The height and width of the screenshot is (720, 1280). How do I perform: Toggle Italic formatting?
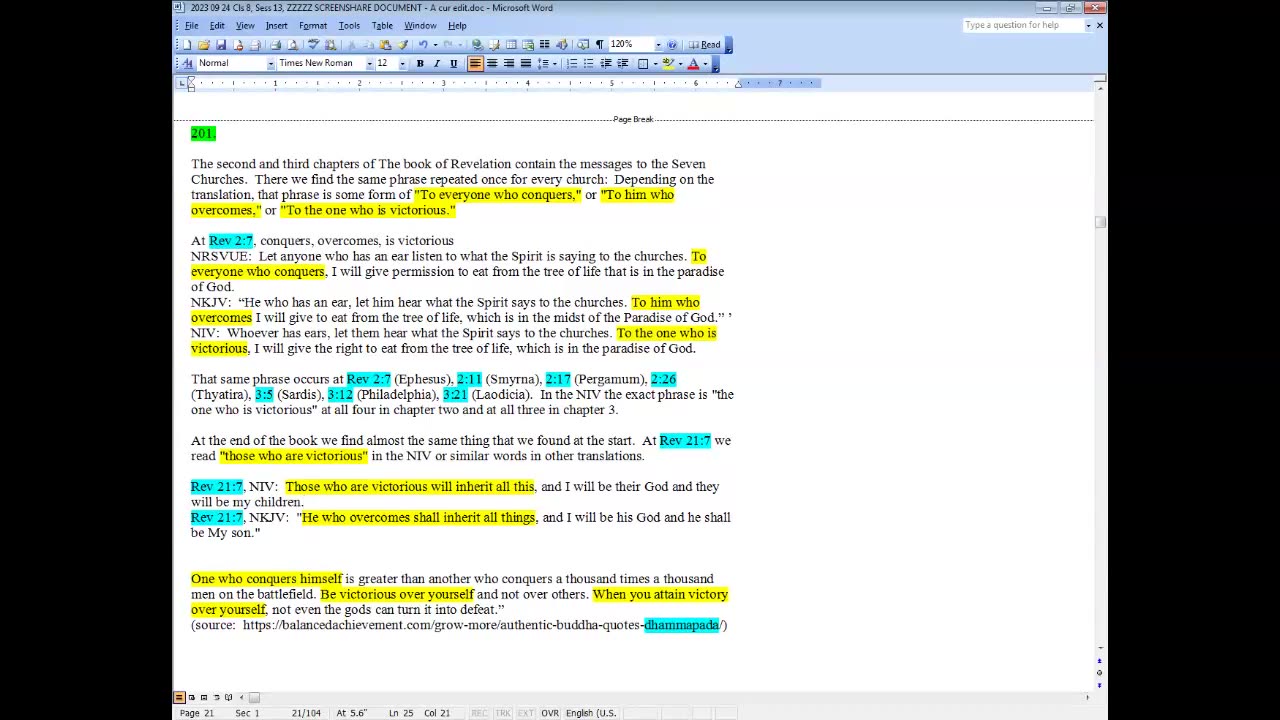click(x=437, y=63)
